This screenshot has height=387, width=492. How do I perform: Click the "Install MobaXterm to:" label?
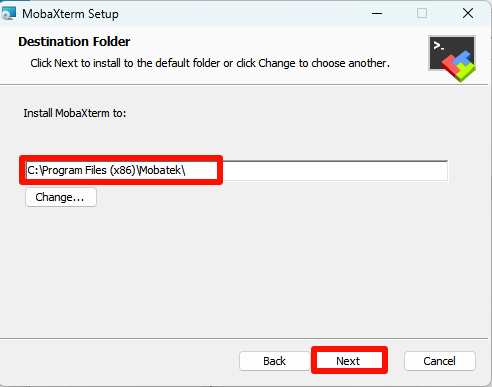(x=75, y=113)
